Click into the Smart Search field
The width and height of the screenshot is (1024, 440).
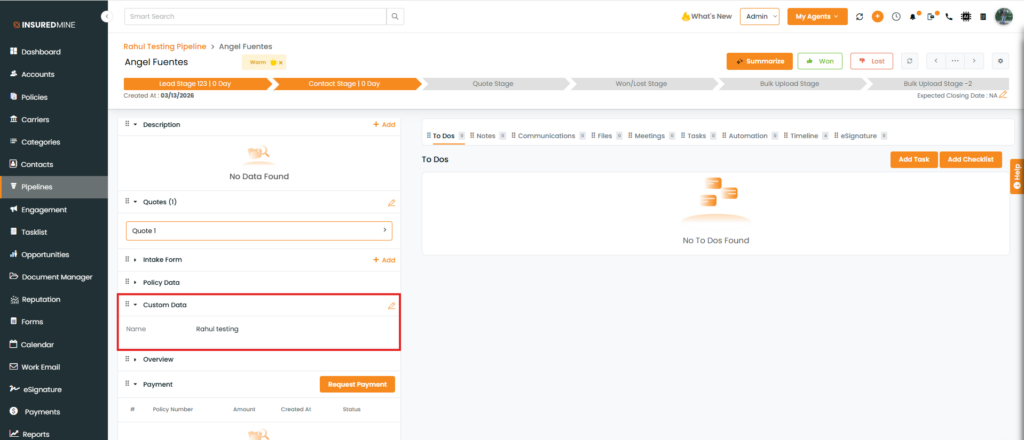pos(255,16)
